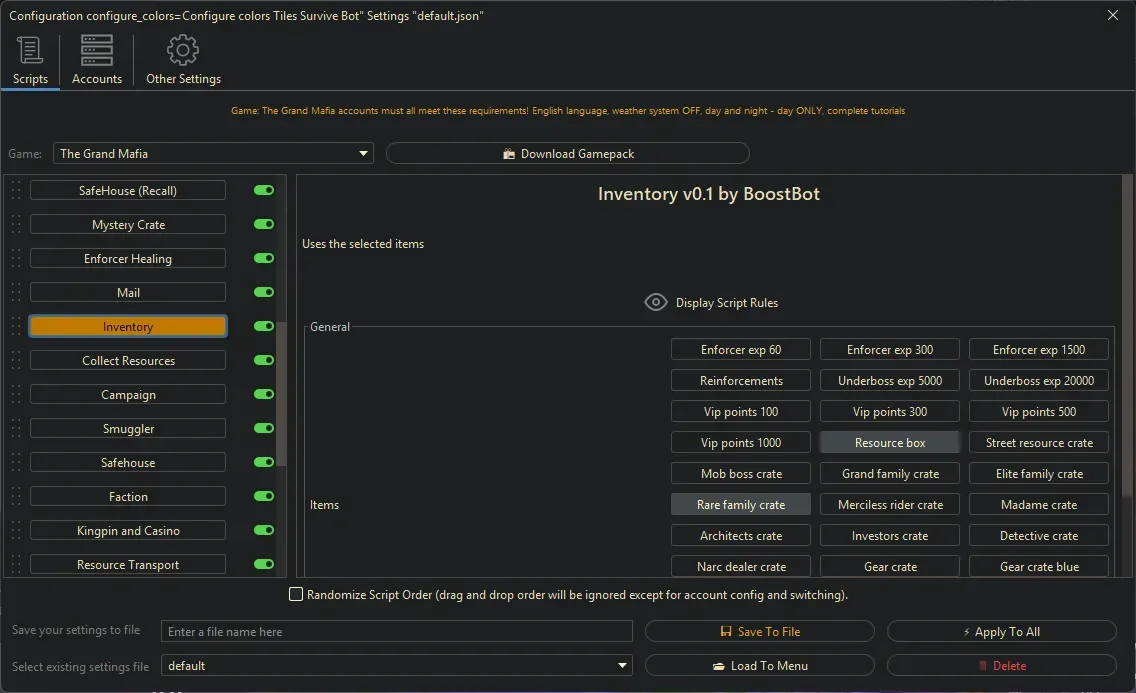Select the Detective crate item
This screenshot has width=1136, height=693.
[x=1039, y=536]
